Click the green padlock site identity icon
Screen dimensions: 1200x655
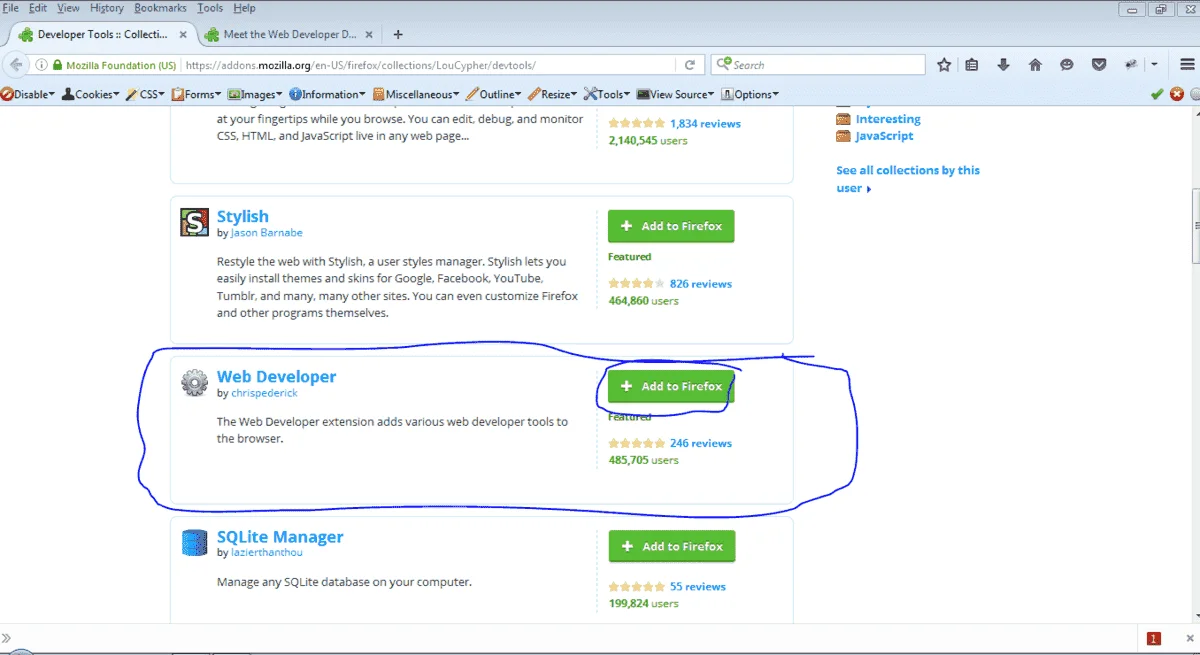click(58, 65)
